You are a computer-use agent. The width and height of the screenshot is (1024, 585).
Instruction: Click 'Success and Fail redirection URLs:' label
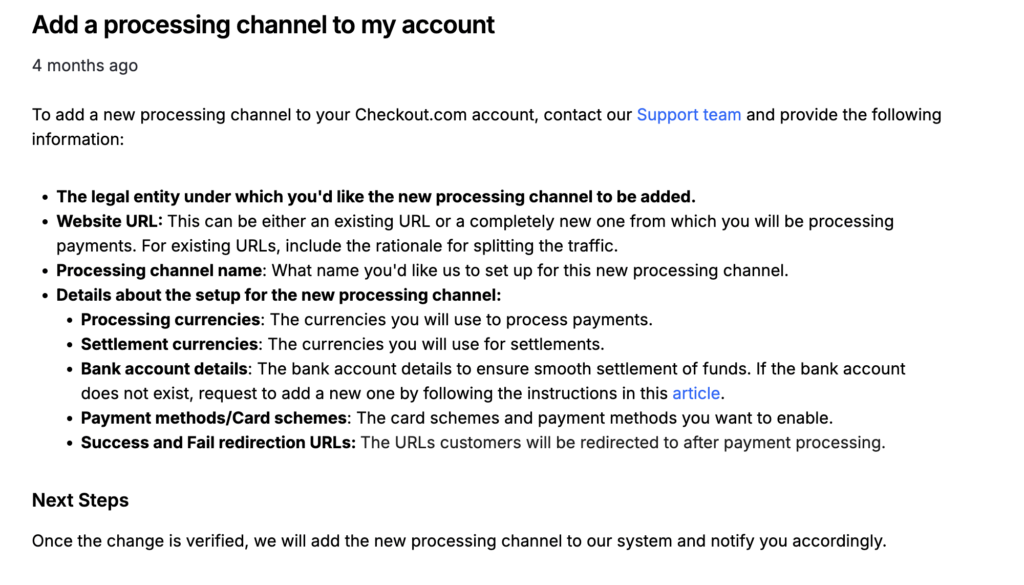click(218, 442)
